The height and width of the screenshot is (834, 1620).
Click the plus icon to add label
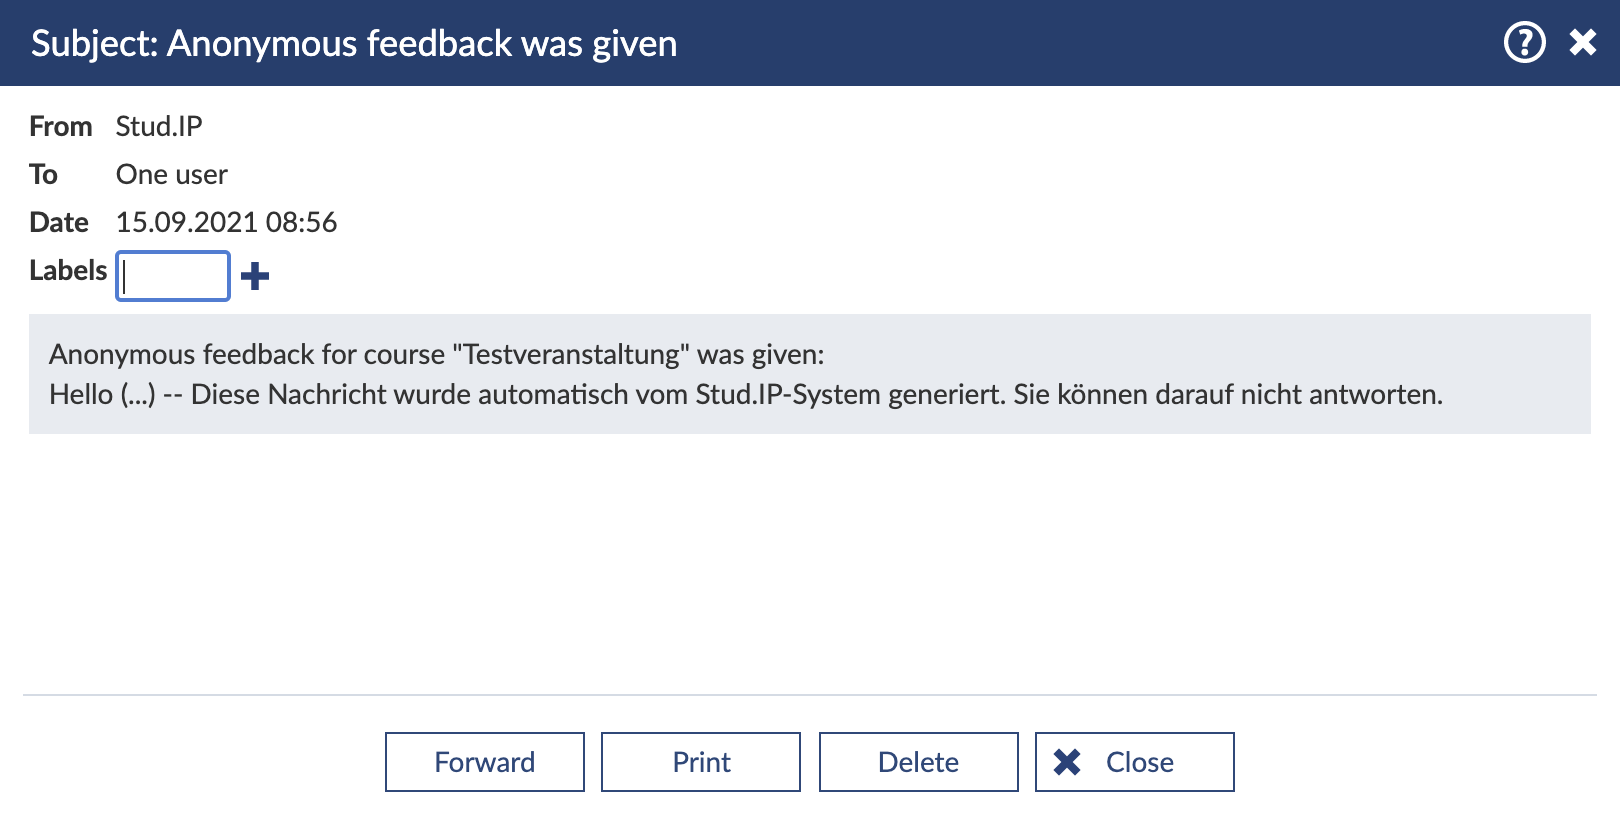pyautogui.click(x=255, y=276)
